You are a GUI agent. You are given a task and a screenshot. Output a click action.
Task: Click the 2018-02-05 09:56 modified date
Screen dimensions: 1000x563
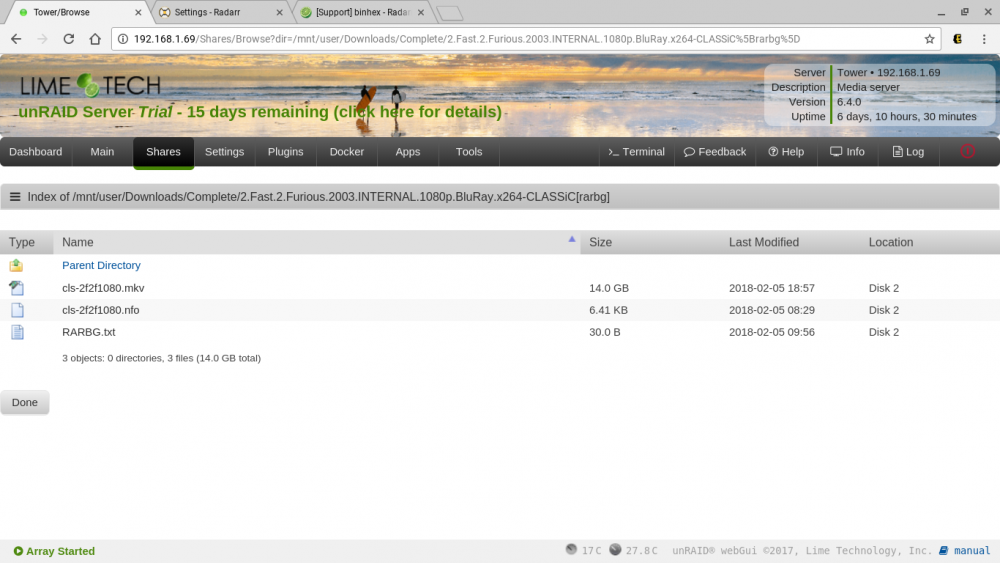pos(772,332)
